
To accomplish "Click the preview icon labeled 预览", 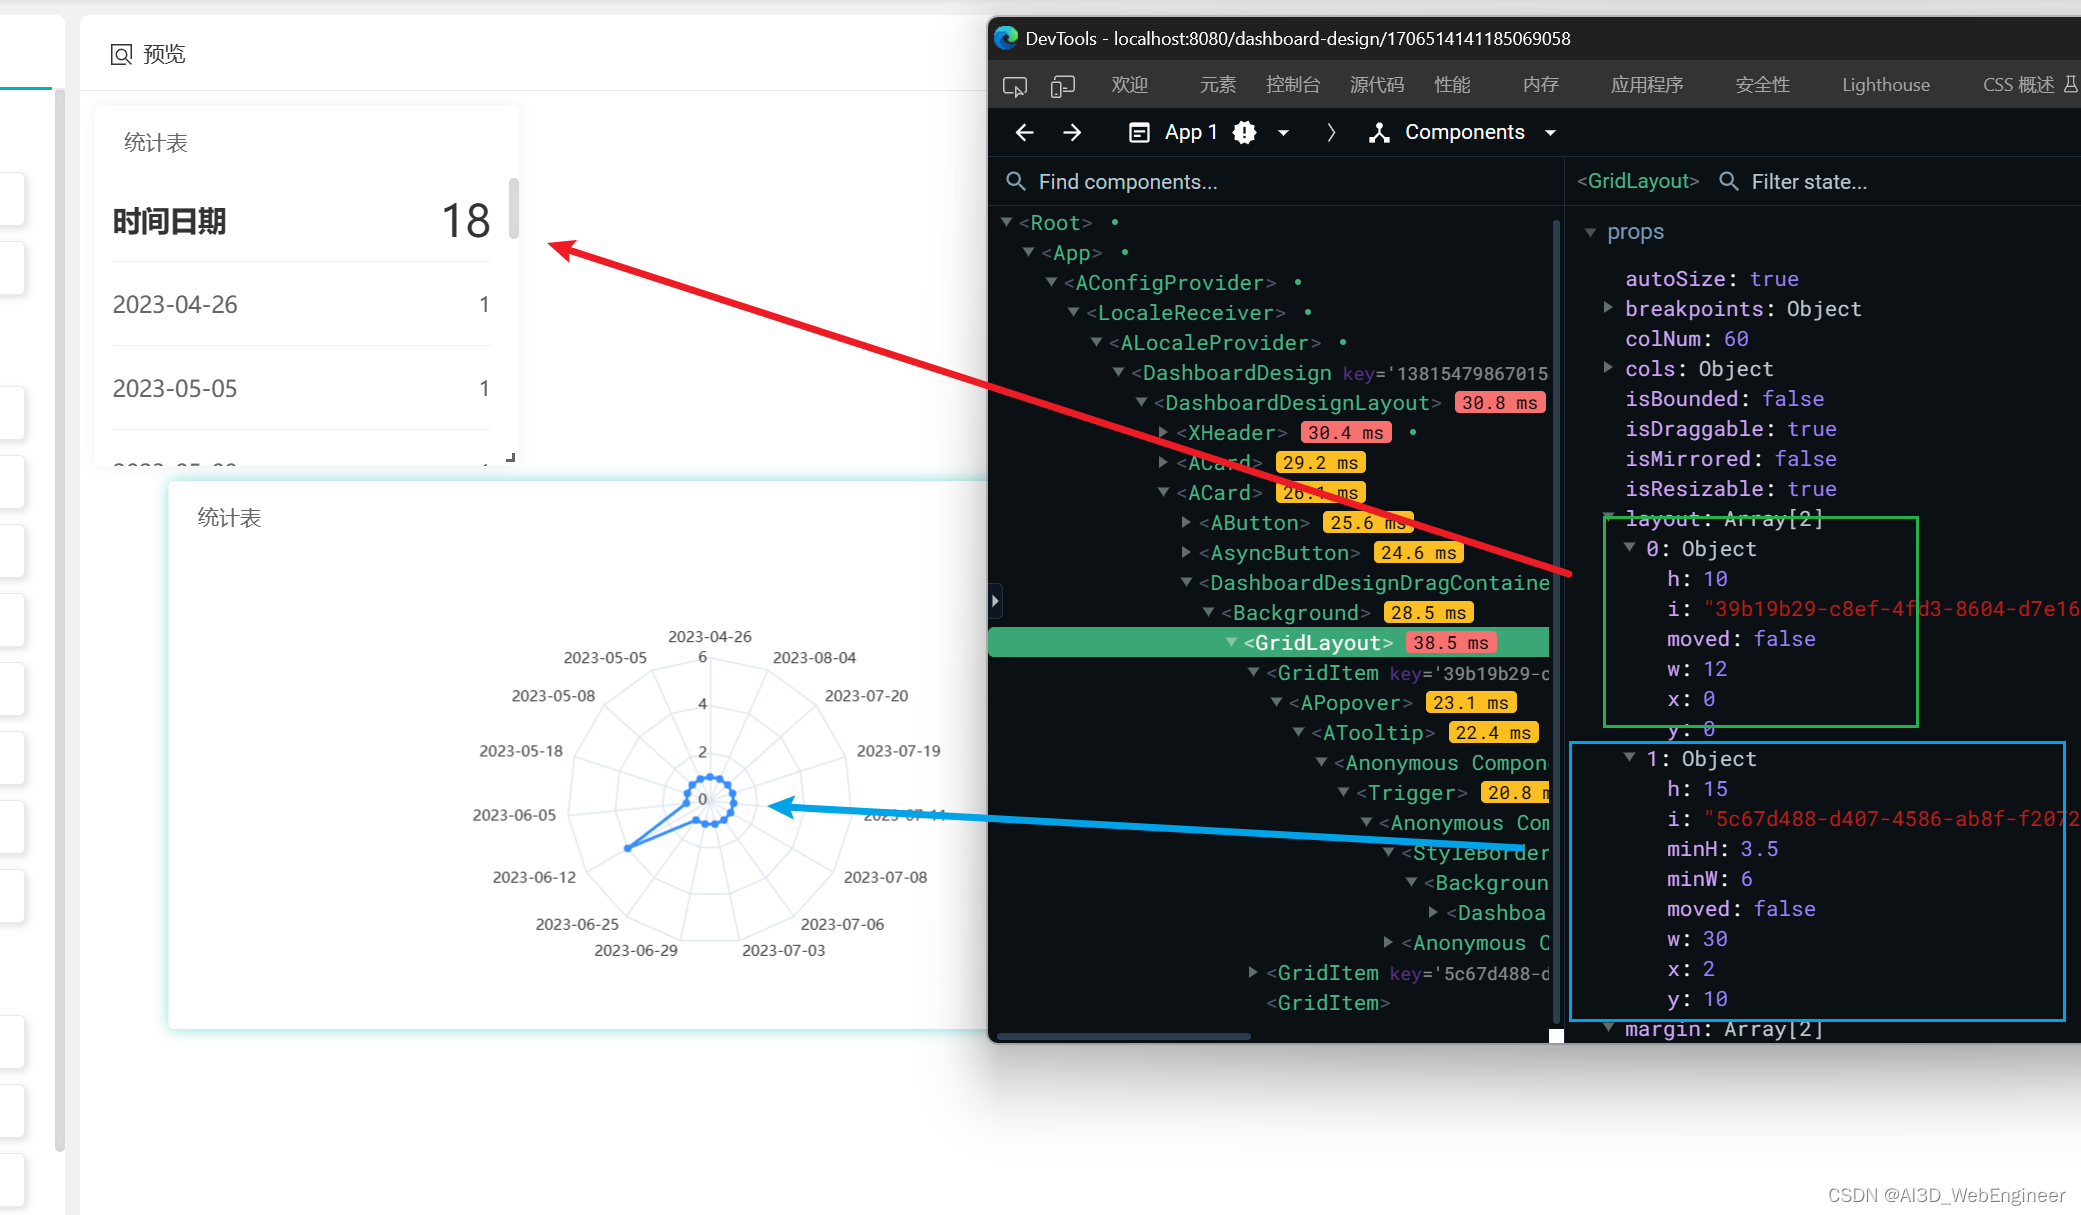I will (x=121, y=54).
